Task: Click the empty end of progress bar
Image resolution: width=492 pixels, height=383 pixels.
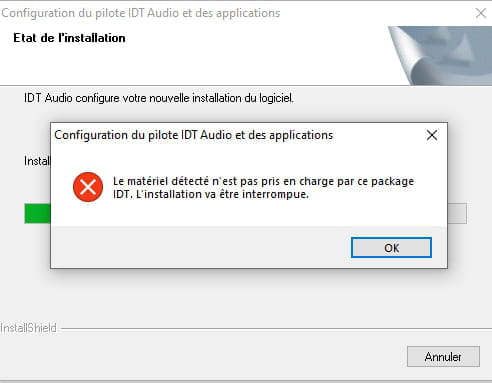Action: coord(457,213)
